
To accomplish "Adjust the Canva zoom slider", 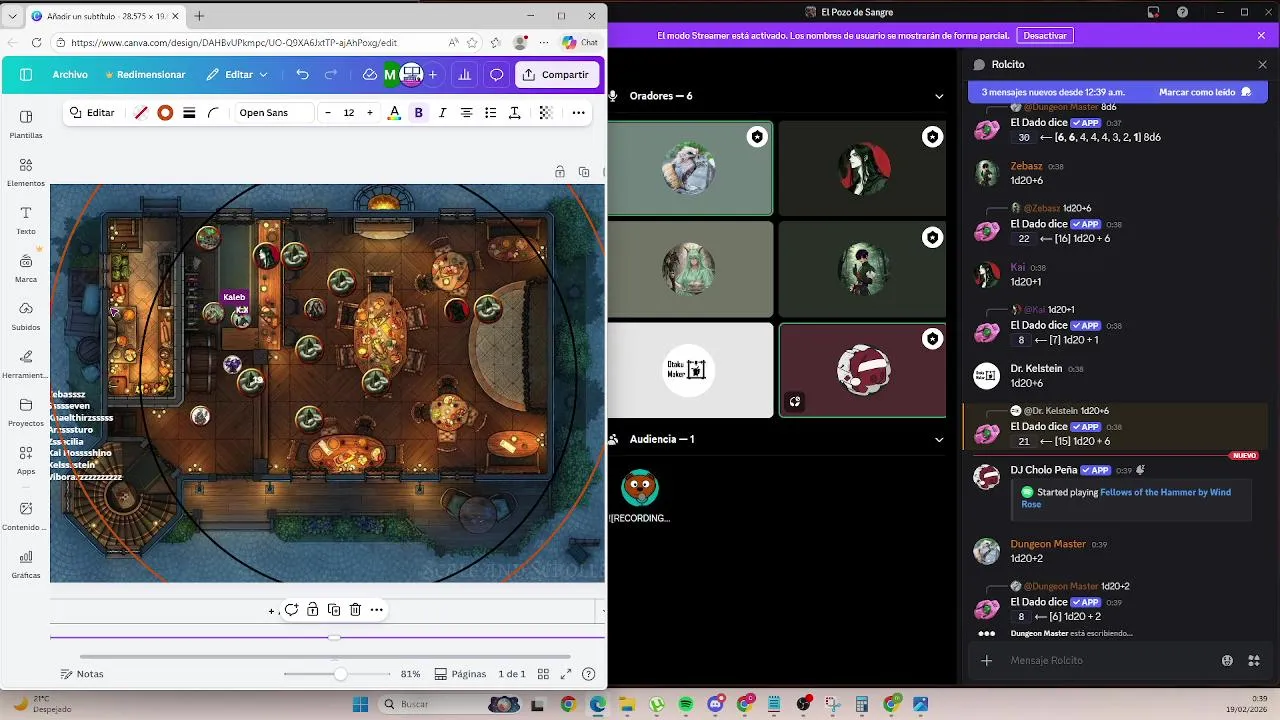I will [340, 674].
